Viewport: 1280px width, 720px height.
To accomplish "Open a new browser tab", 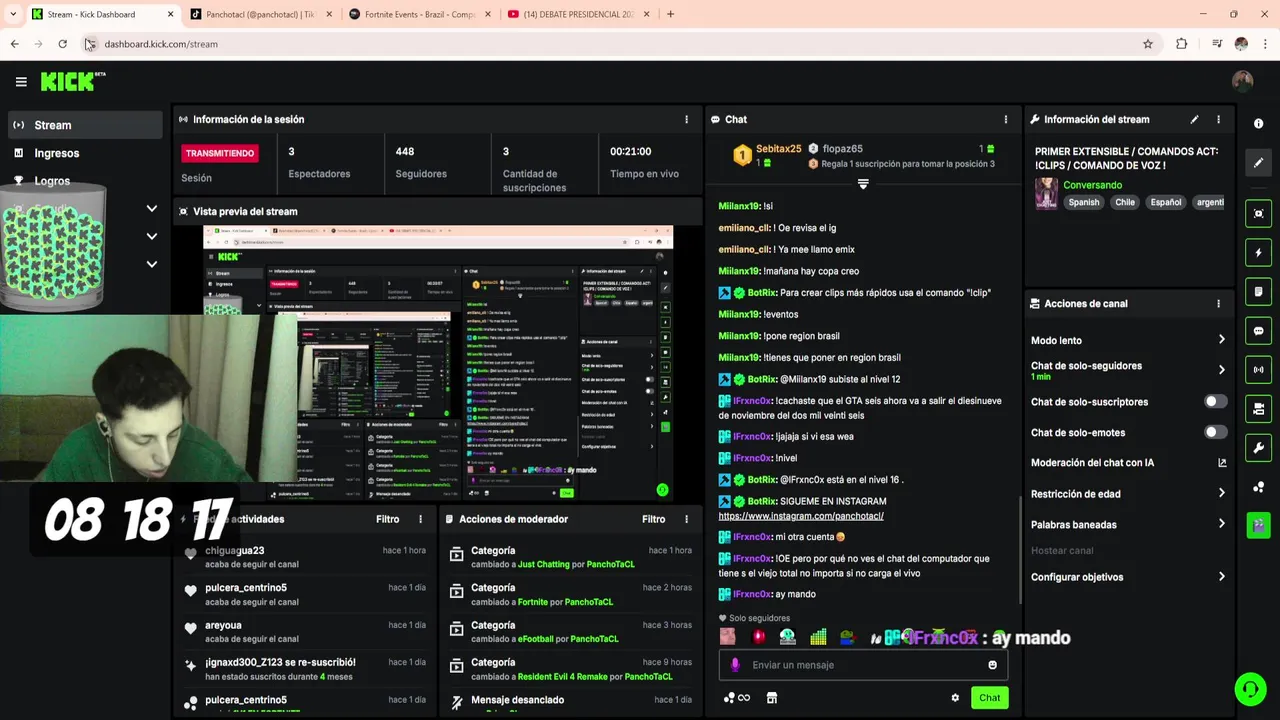I will click(670, 14).
